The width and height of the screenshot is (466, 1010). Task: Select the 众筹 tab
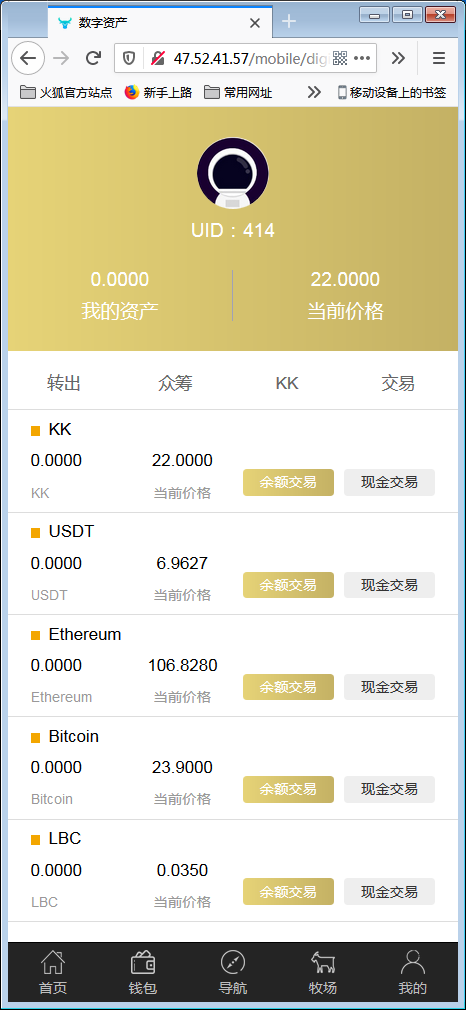175,383
